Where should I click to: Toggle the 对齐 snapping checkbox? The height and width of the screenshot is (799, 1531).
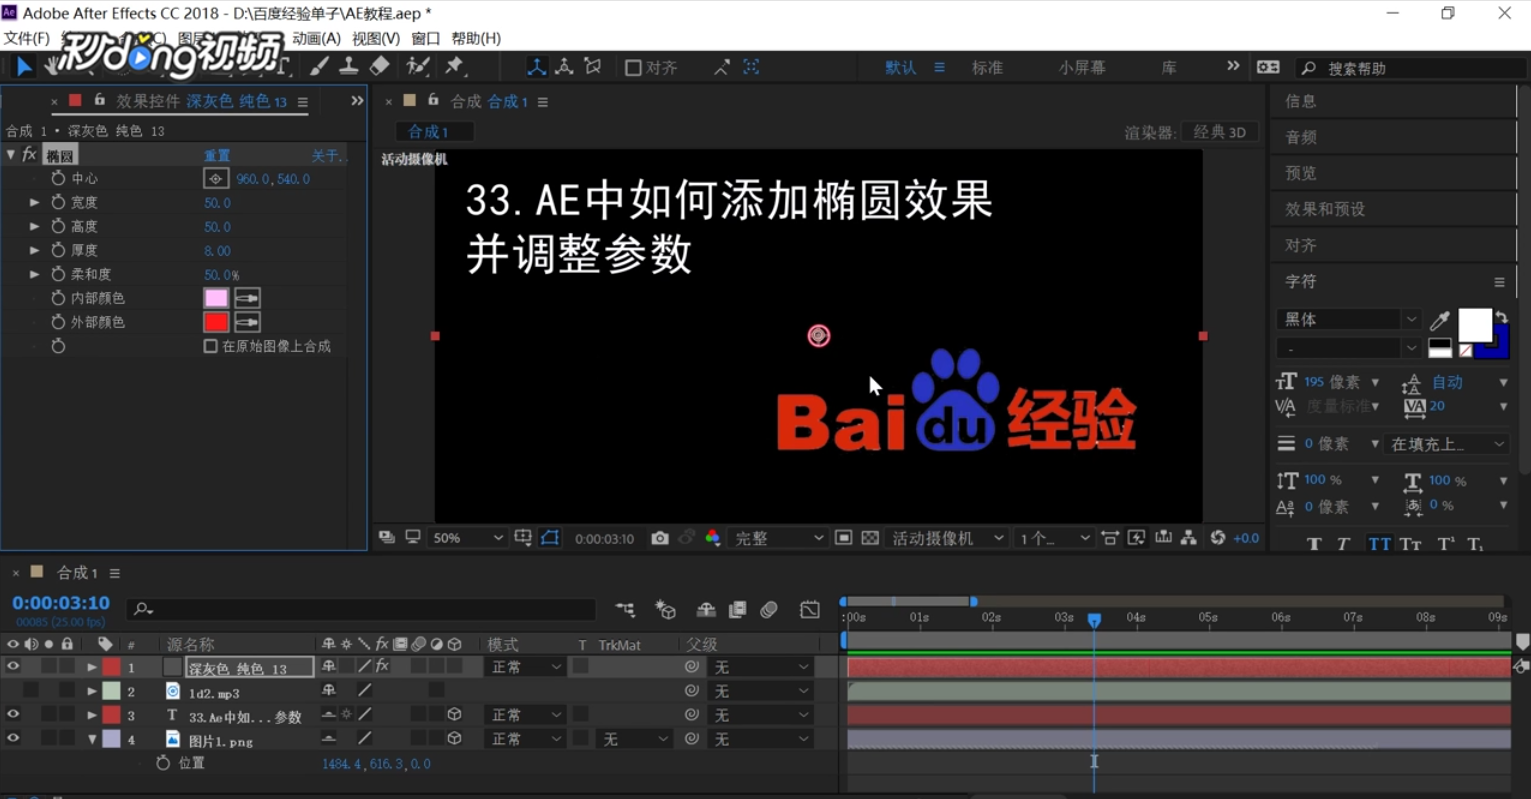[633, 68]
